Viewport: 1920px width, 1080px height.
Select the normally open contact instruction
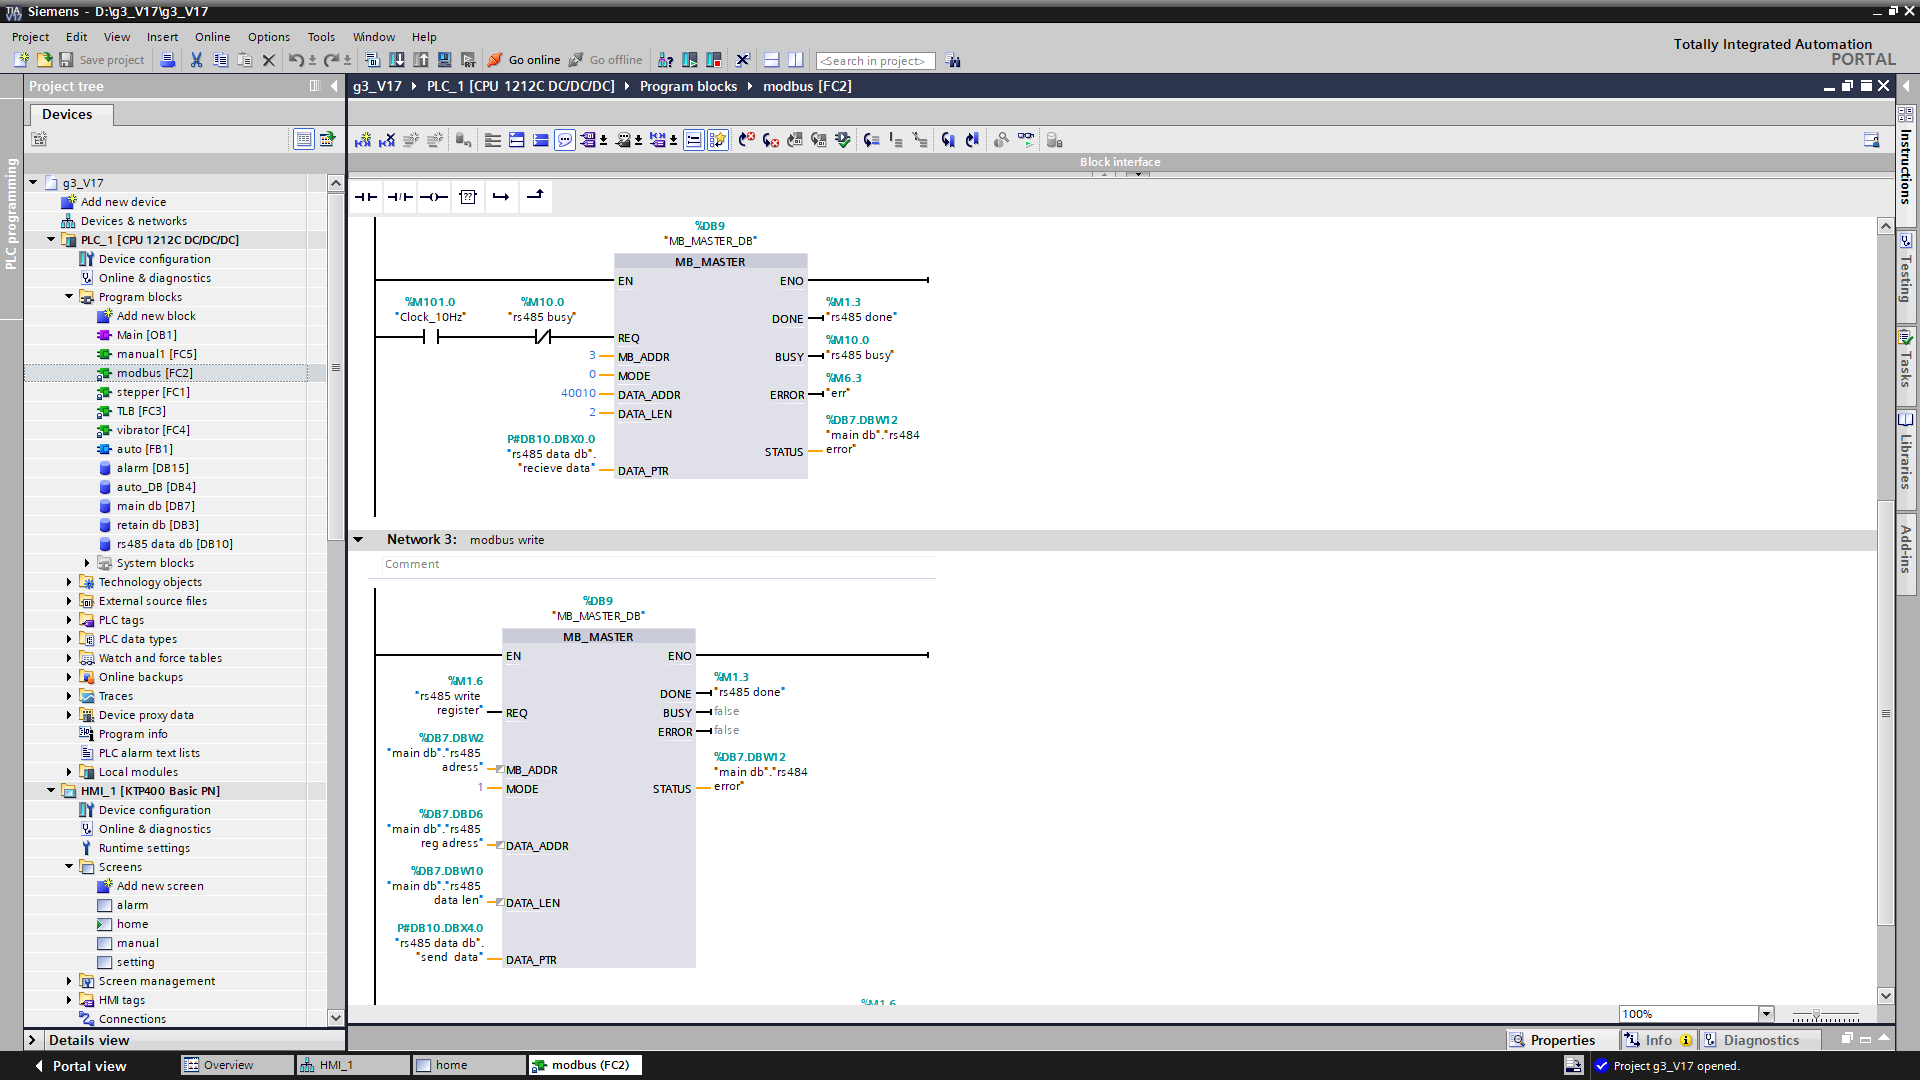click(366, 197)
